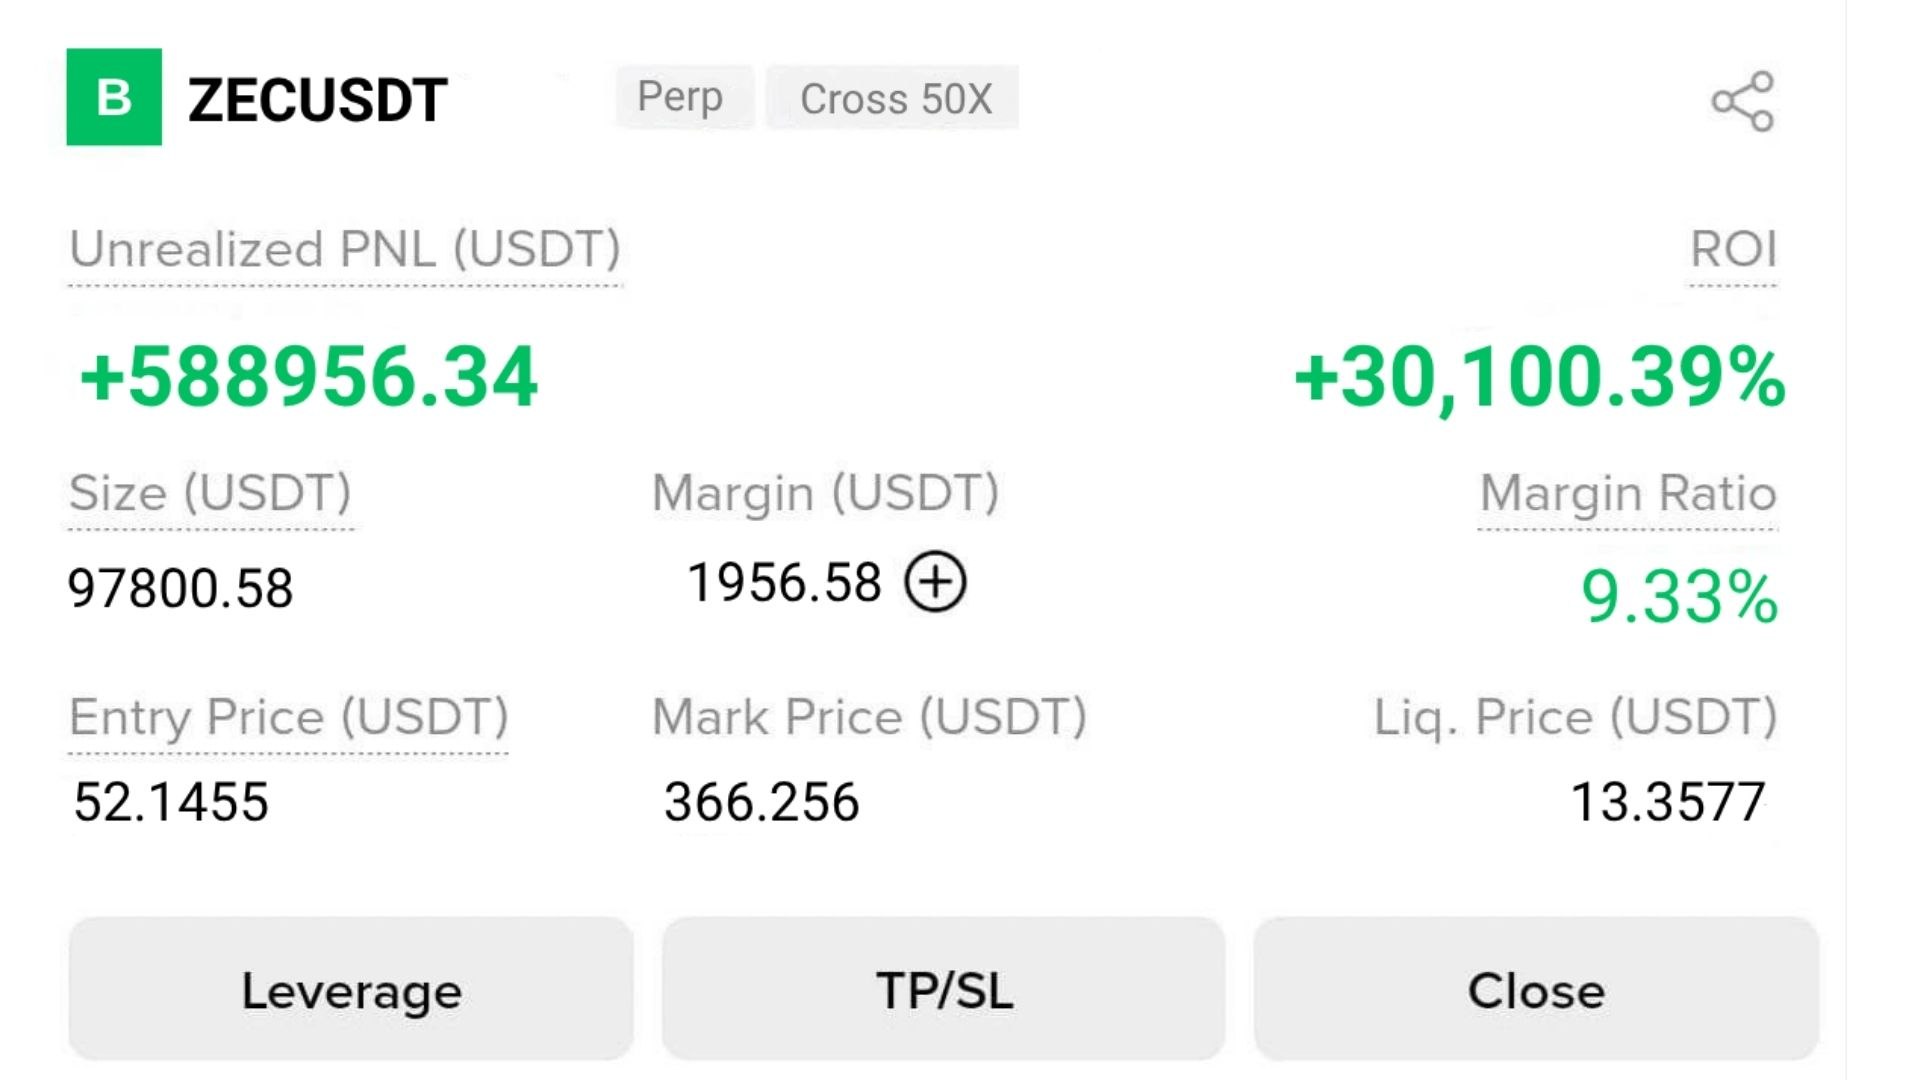Click the green B buy badge icon
The height and width of the screenshot is (1080, 1920).
click(x=114, y=97)
